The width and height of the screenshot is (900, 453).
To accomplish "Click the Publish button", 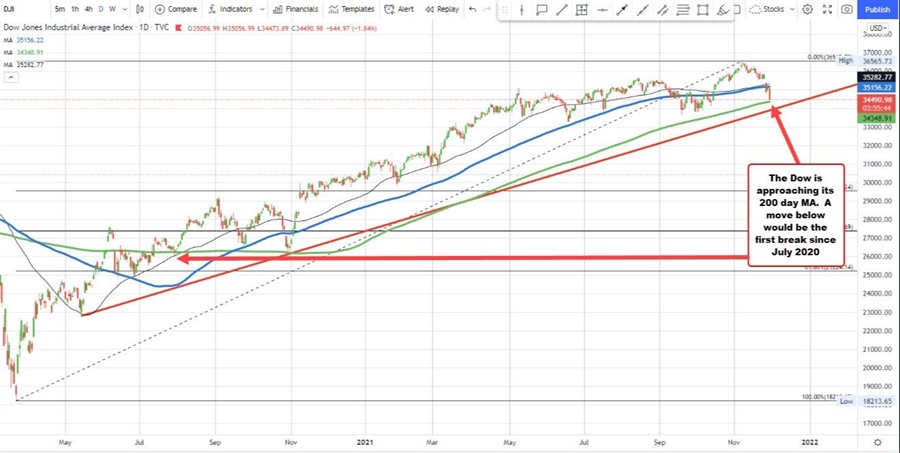I will (877, 9).
